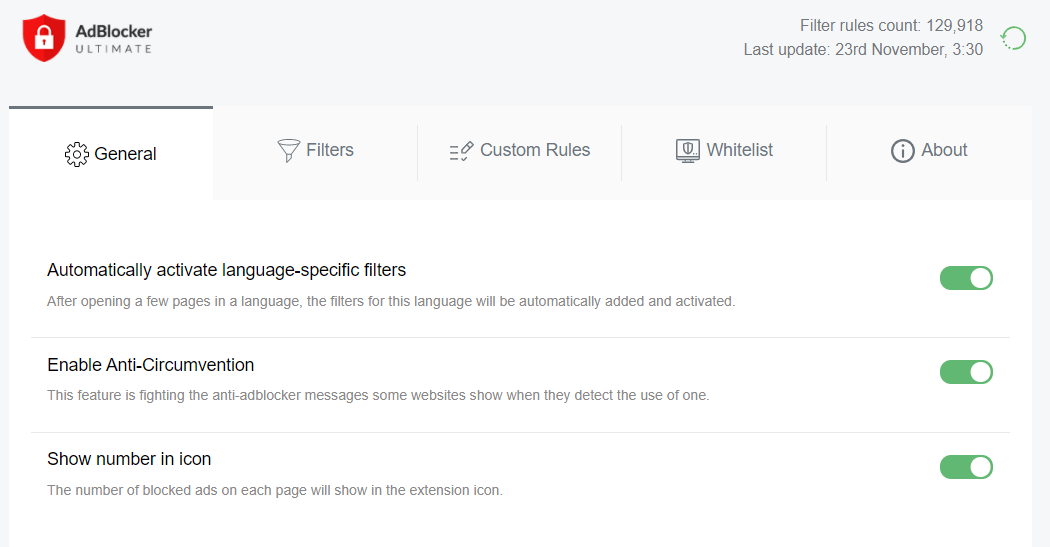Click the 'Show number in icon' title

click(129, 459)
